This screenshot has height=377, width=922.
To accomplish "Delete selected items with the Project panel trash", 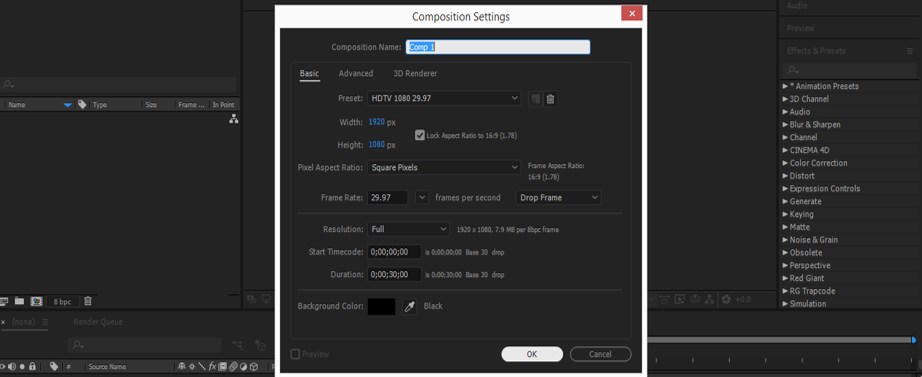I will coord(88,301).
